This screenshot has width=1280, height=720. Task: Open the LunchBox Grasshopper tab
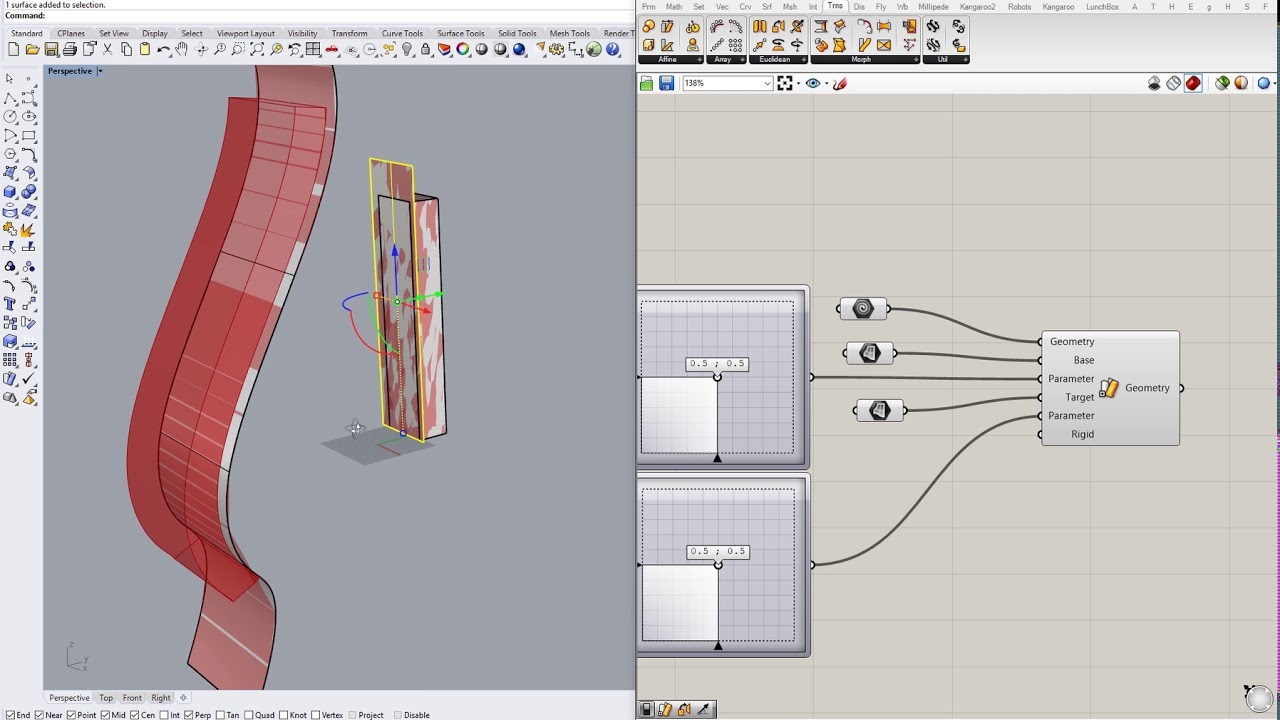(x=1102, y=7)
